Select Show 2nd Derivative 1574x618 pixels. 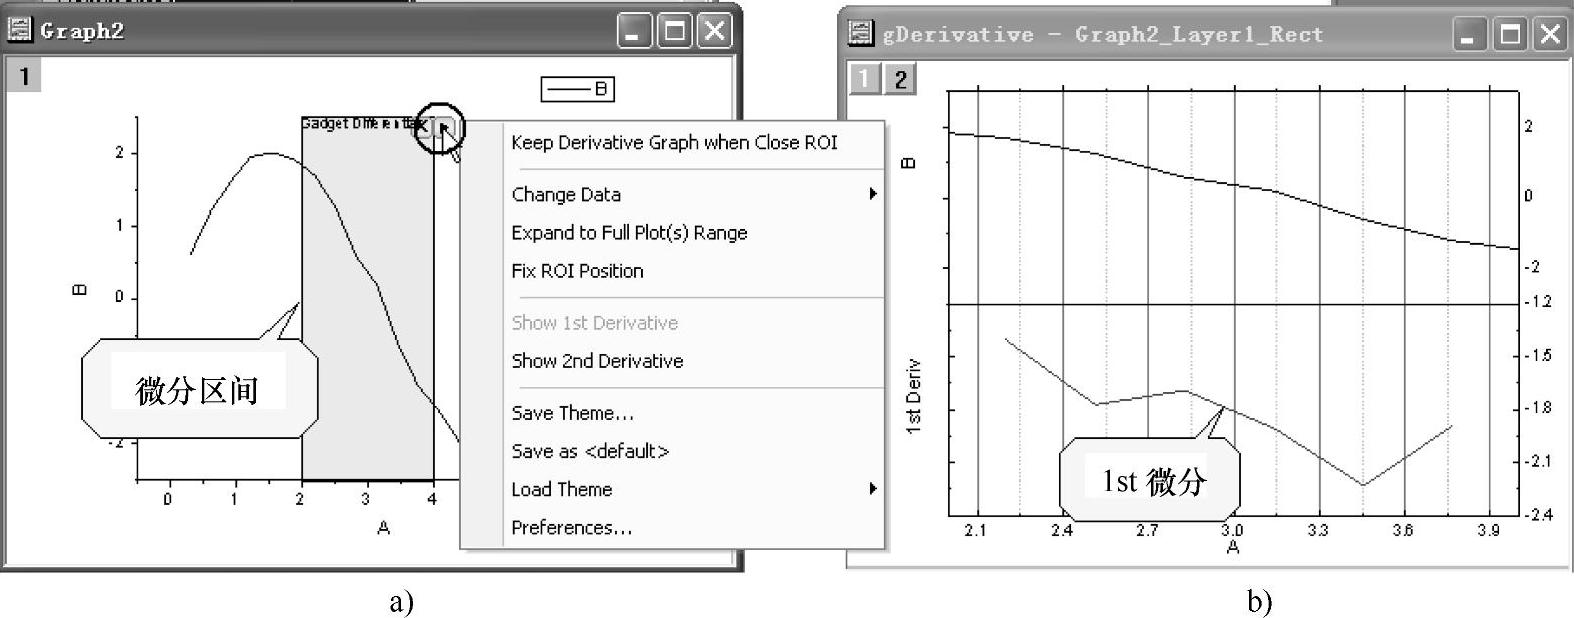597,360
